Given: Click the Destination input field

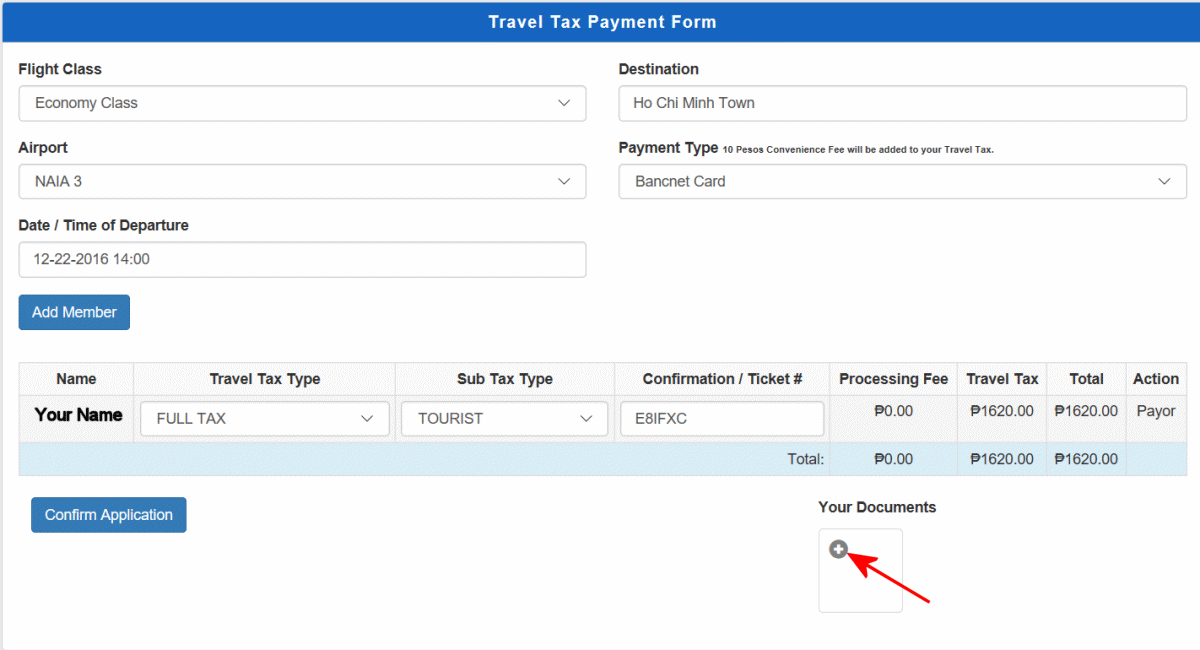Looking at the screenshot, I should [902, 103].
